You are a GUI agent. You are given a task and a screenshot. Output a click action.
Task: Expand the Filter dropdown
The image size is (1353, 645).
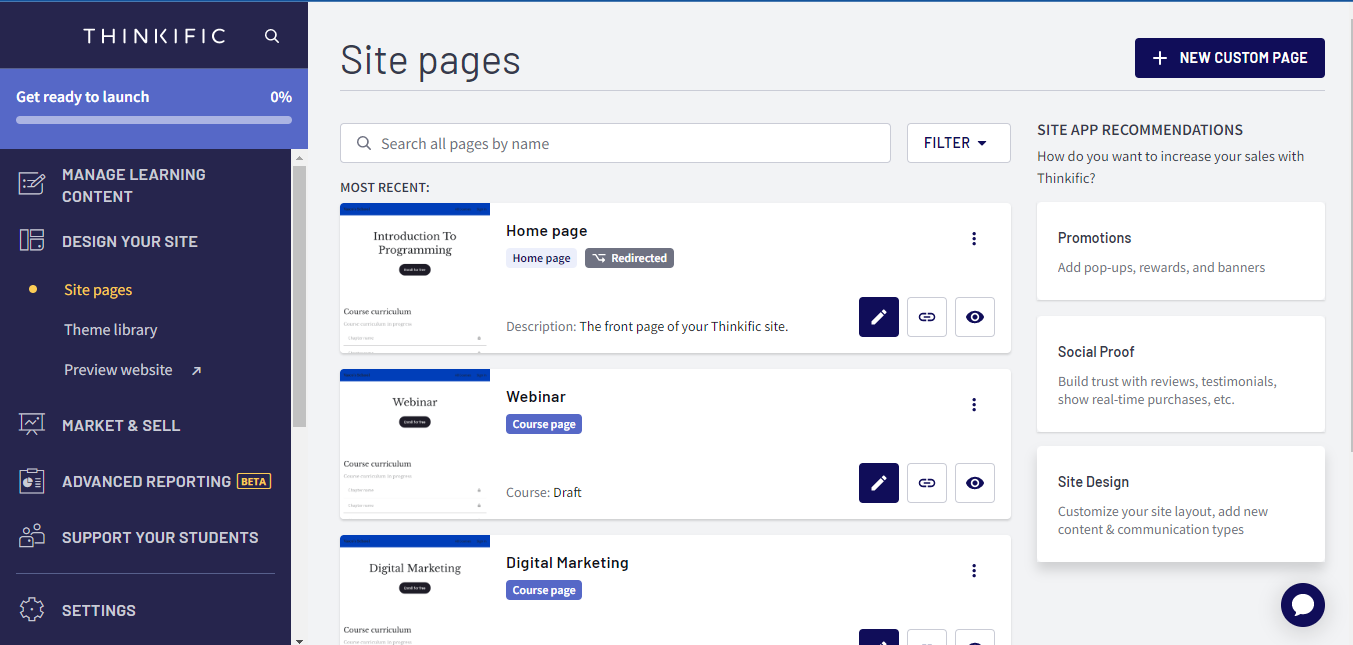(959, 143)
